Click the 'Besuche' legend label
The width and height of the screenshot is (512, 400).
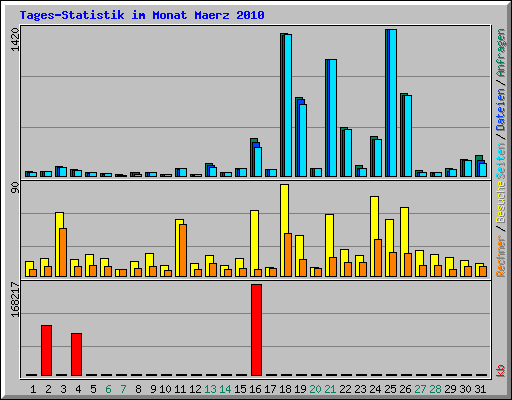501,202
